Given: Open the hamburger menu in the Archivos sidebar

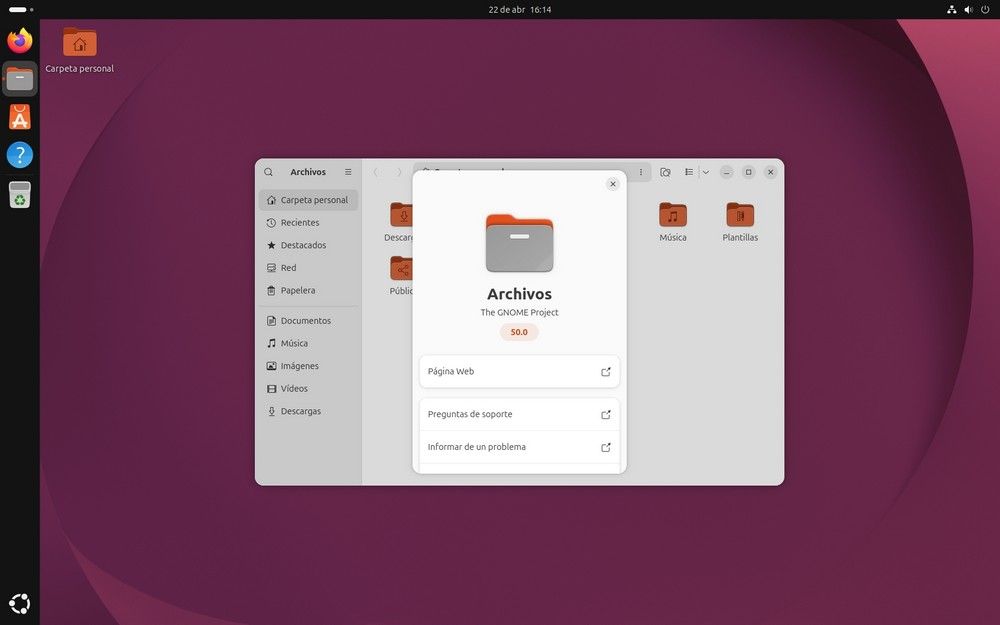Looking at the screenshot, I should tap(348, 172).
